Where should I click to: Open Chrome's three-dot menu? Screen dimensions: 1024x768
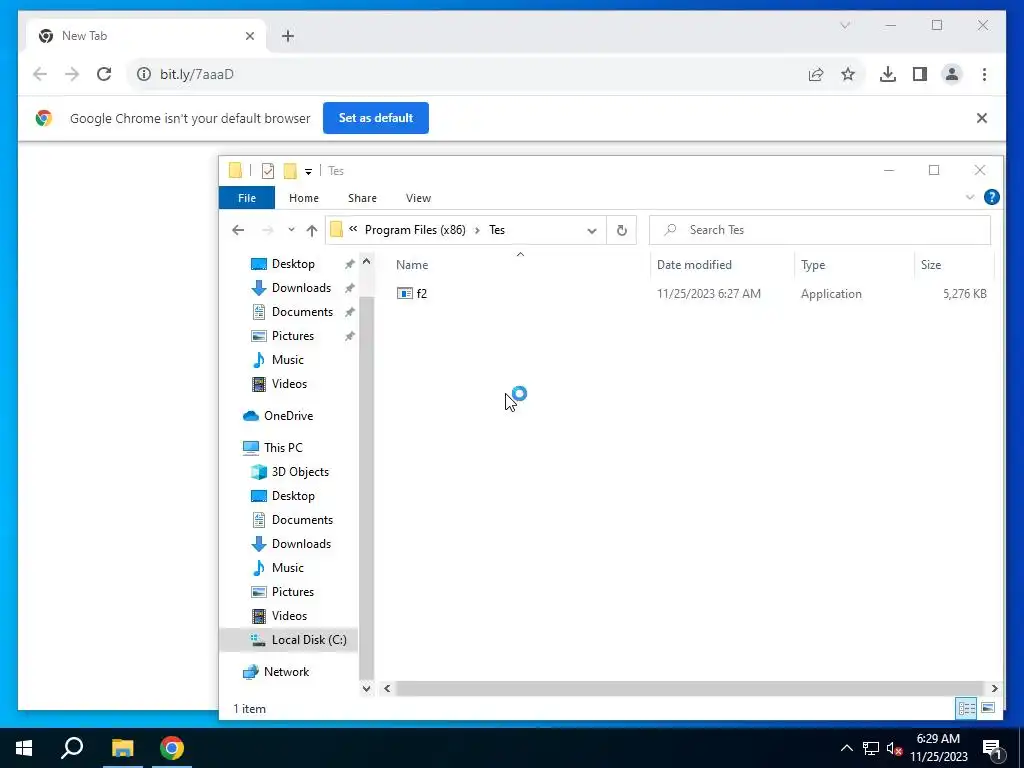tap(984, 74)
